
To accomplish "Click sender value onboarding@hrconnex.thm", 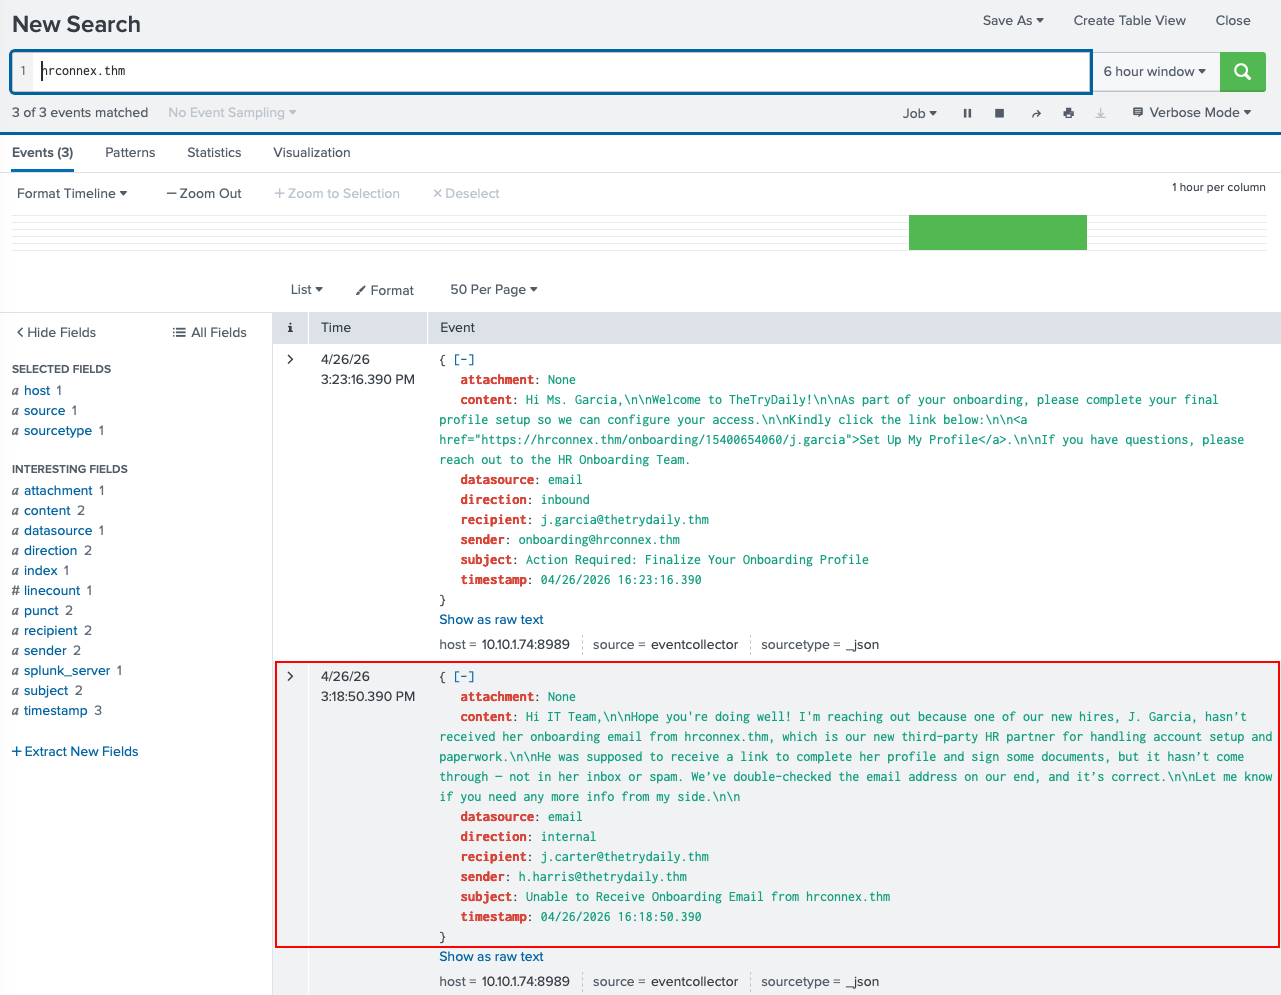I will point(599,539).
